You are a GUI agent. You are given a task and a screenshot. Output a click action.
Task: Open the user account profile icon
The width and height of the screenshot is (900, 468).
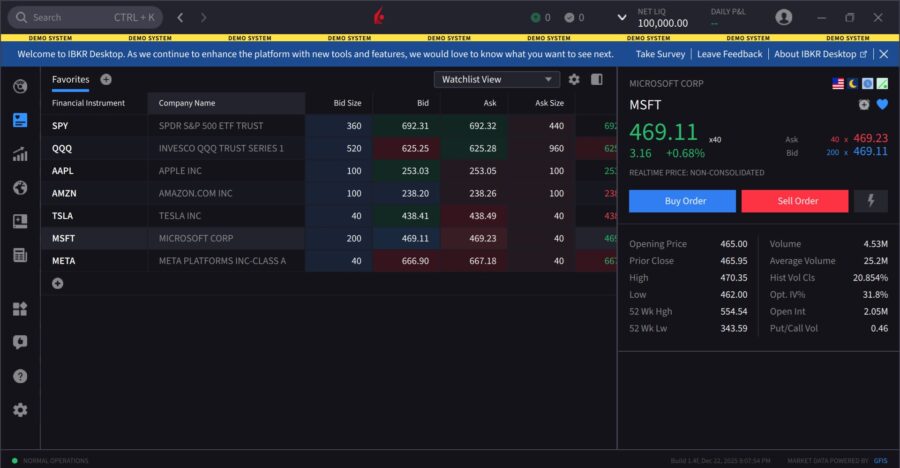click(783, 17)
